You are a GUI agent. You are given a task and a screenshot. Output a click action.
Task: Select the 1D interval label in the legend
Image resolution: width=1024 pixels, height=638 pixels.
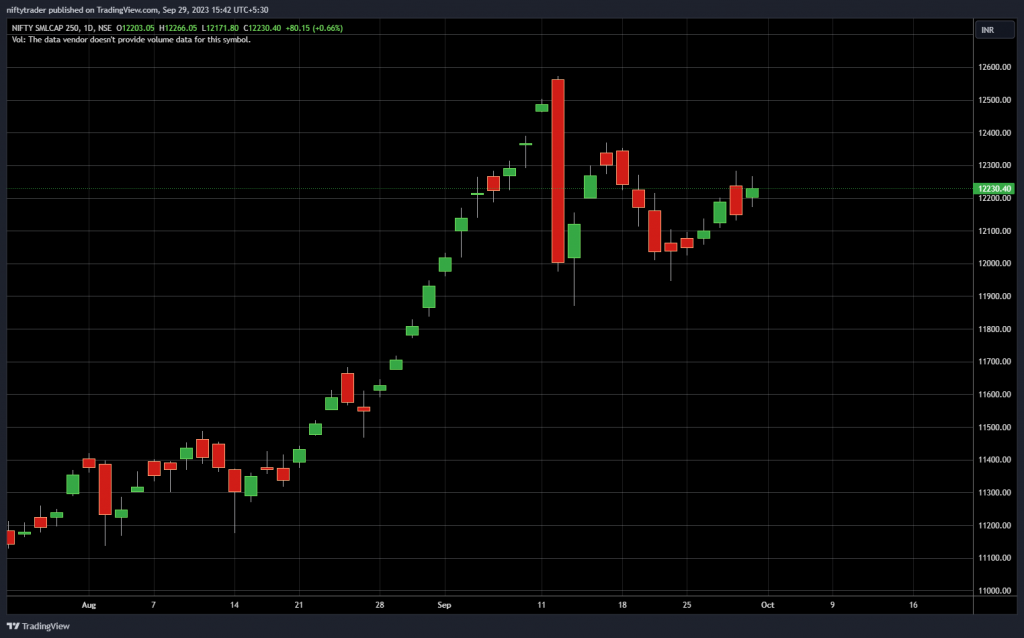pos(88,28)
